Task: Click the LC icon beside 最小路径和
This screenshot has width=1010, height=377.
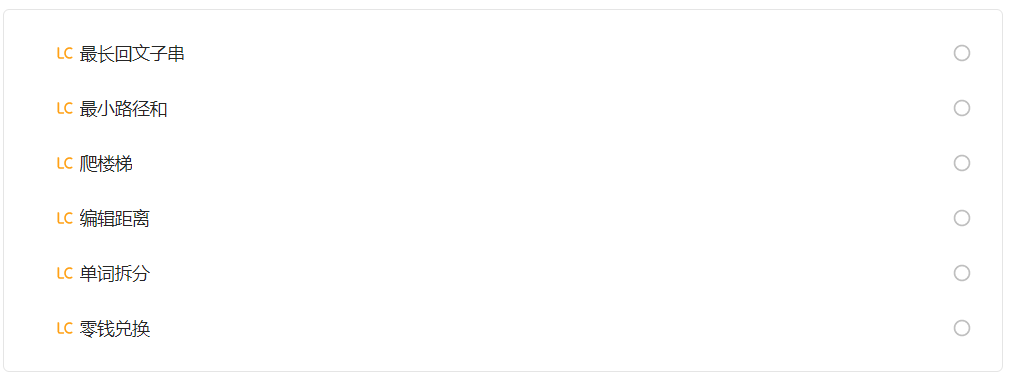Action: [x=64, y=108]
